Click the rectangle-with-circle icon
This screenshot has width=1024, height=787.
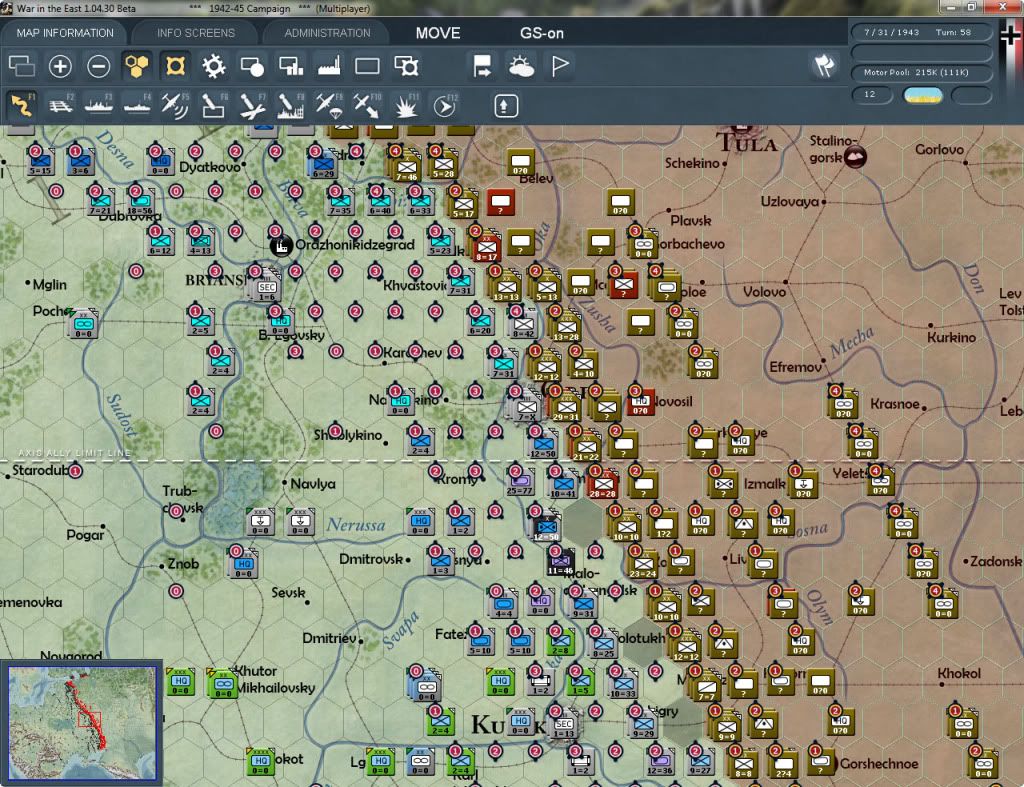tap(251, 66)
